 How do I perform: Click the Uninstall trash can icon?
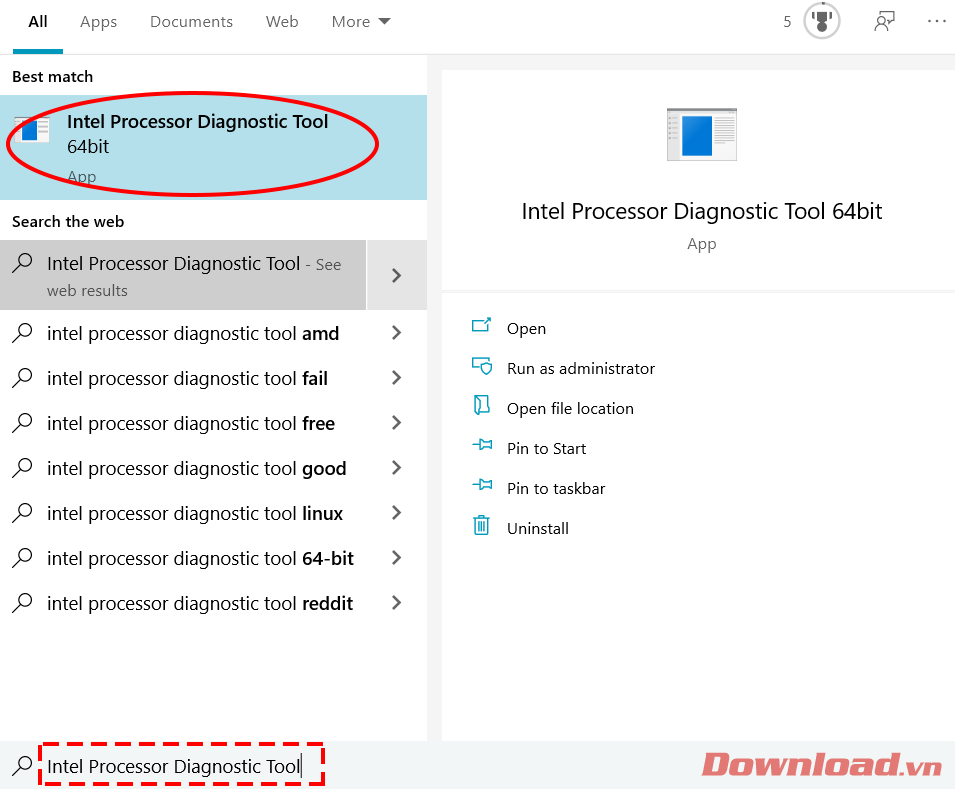pyautogui.click(x=482, y=526)
